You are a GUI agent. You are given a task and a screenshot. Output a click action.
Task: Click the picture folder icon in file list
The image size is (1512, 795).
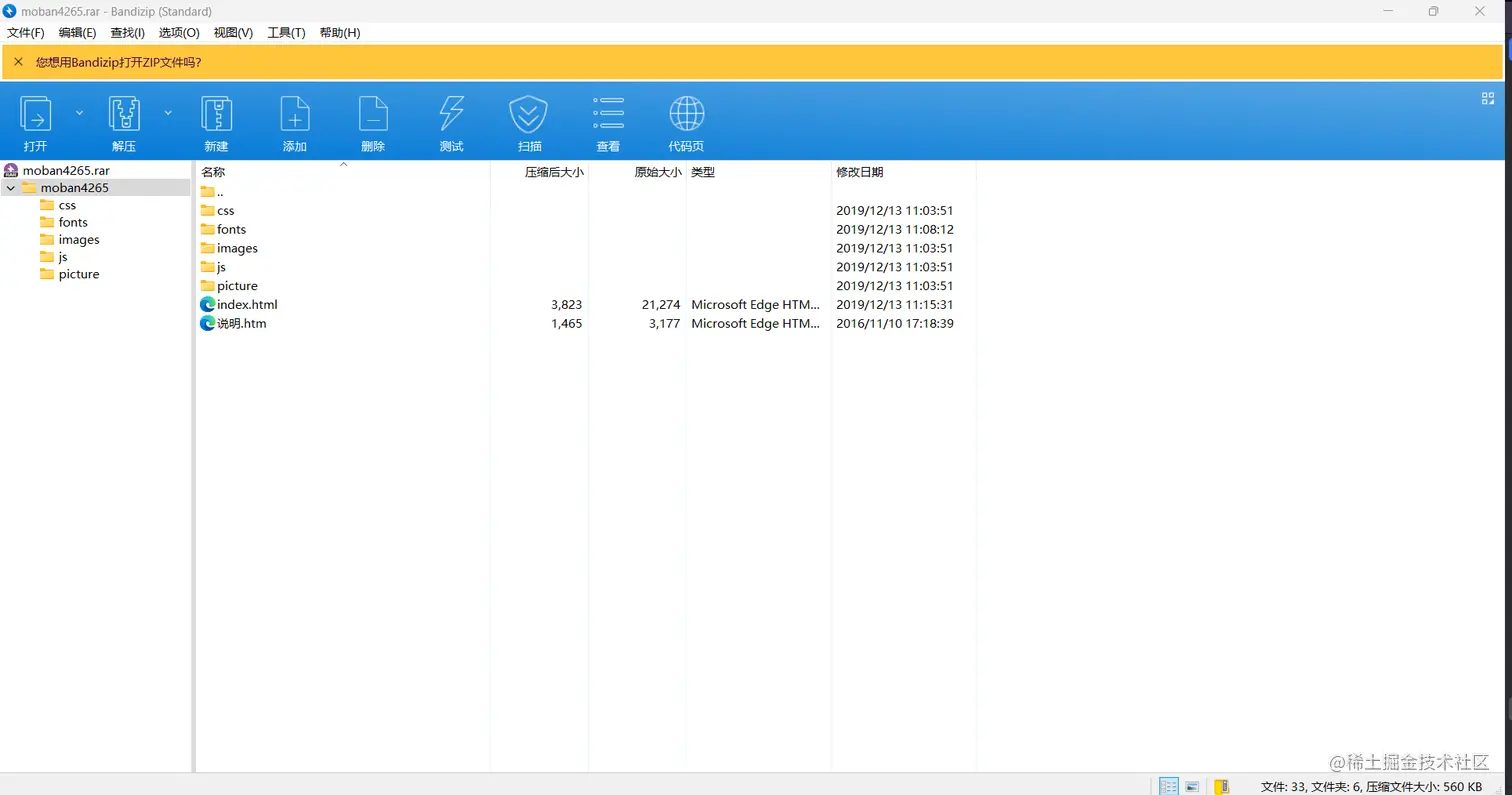(208, 286)
